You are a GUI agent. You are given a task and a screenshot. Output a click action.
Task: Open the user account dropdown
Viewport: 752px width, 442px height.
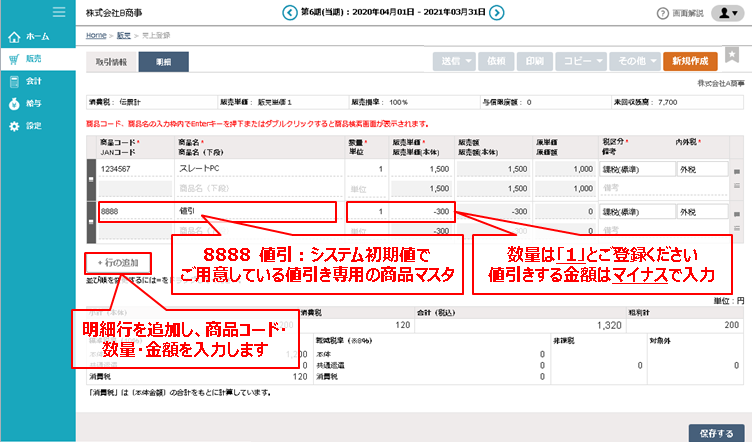coord(726,13)
